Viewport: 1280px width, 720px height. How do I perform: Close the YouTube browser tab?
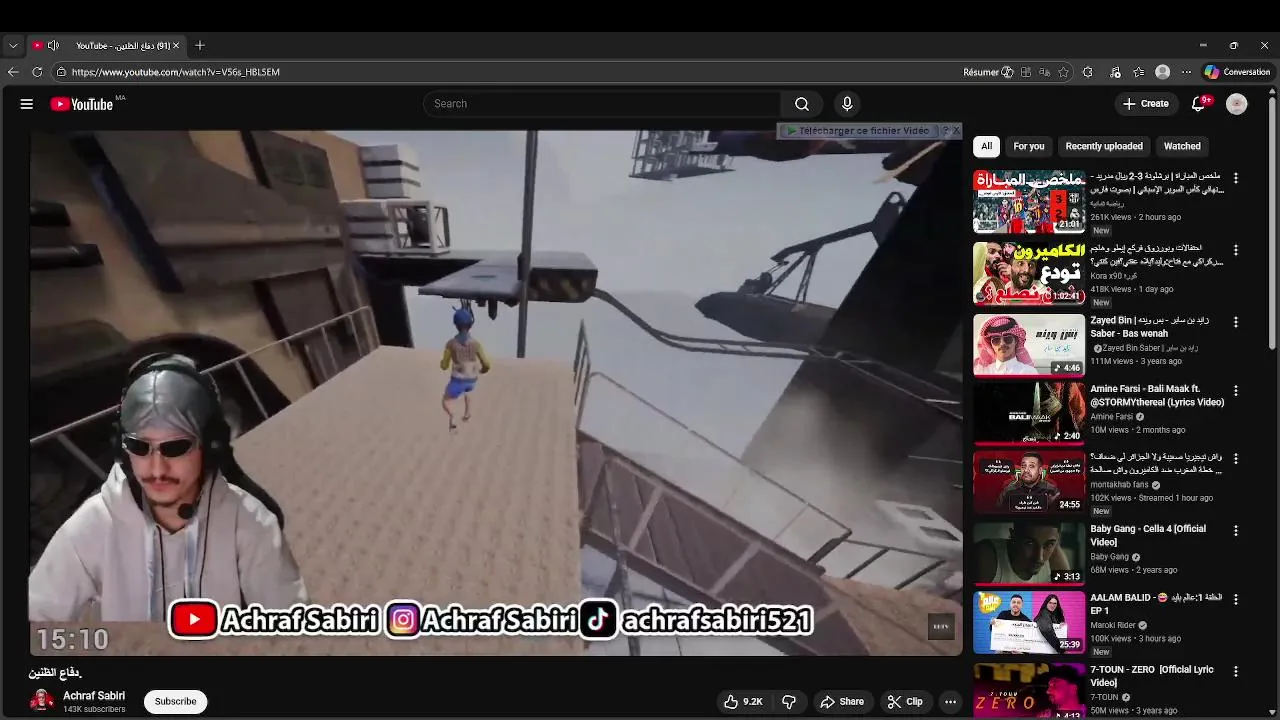[x=176, y=45]
